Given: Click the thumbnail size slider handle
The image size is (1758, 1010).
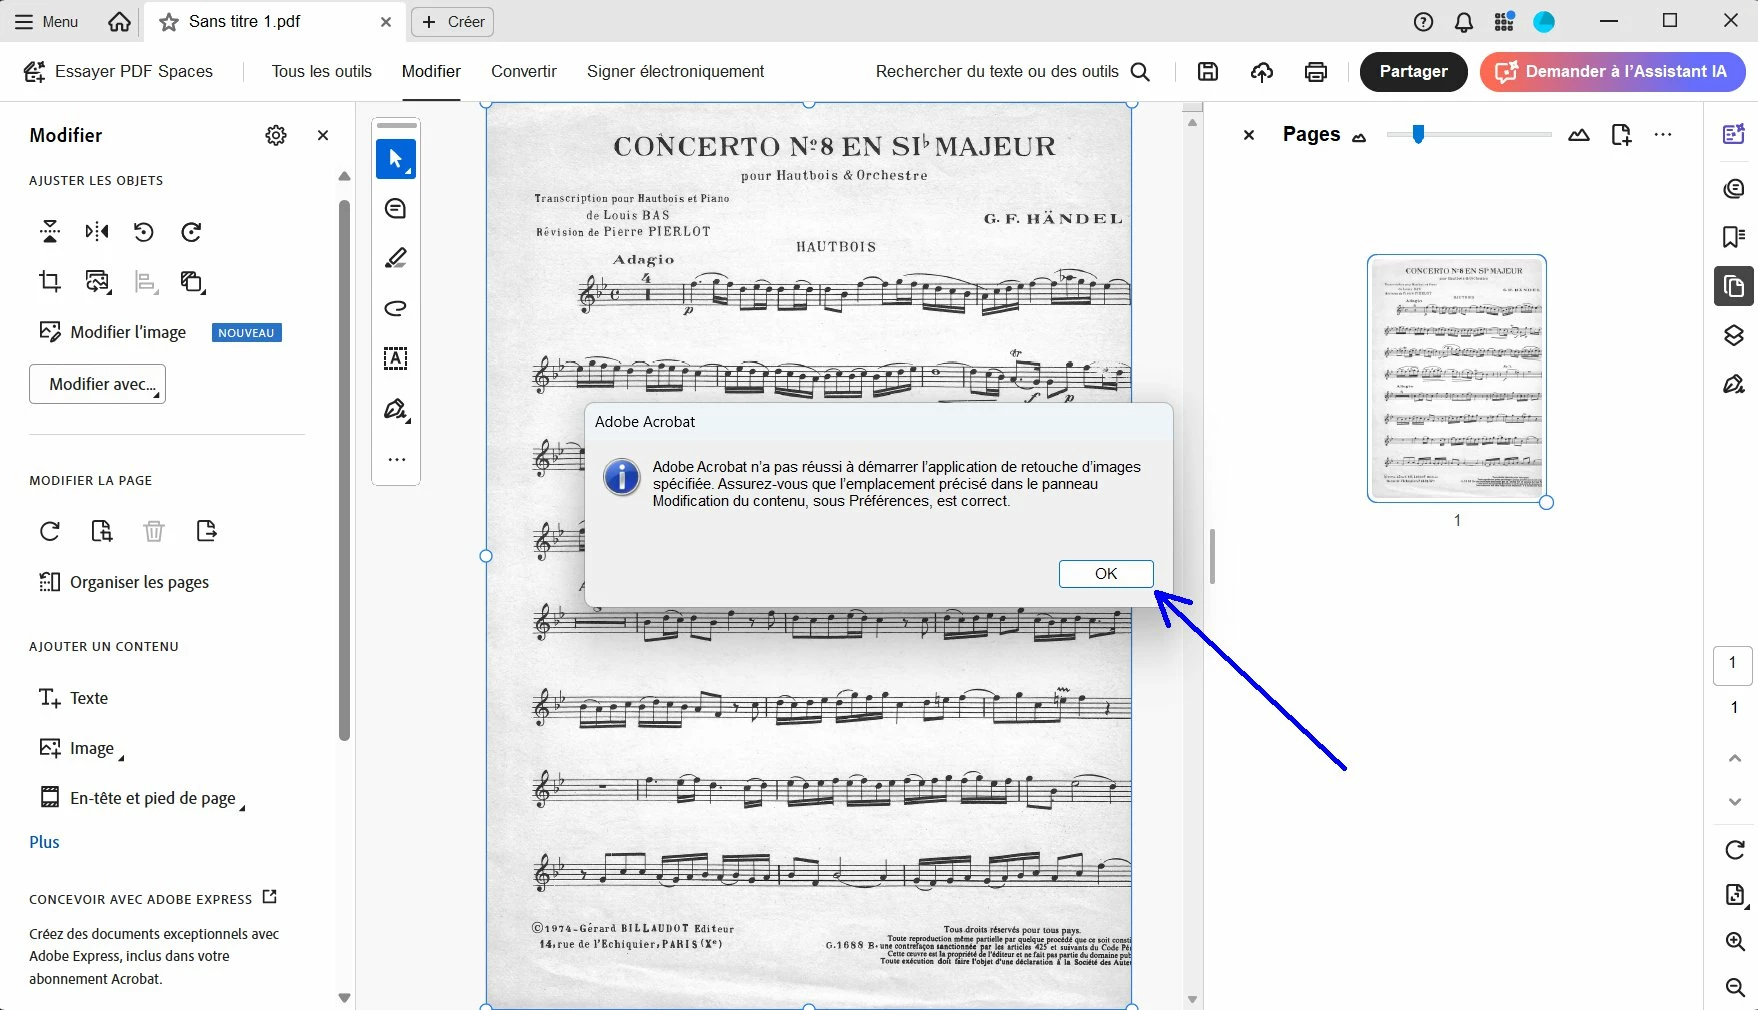Looking at the screenshot, I should pyautogui.click(x=1418, y=134).
